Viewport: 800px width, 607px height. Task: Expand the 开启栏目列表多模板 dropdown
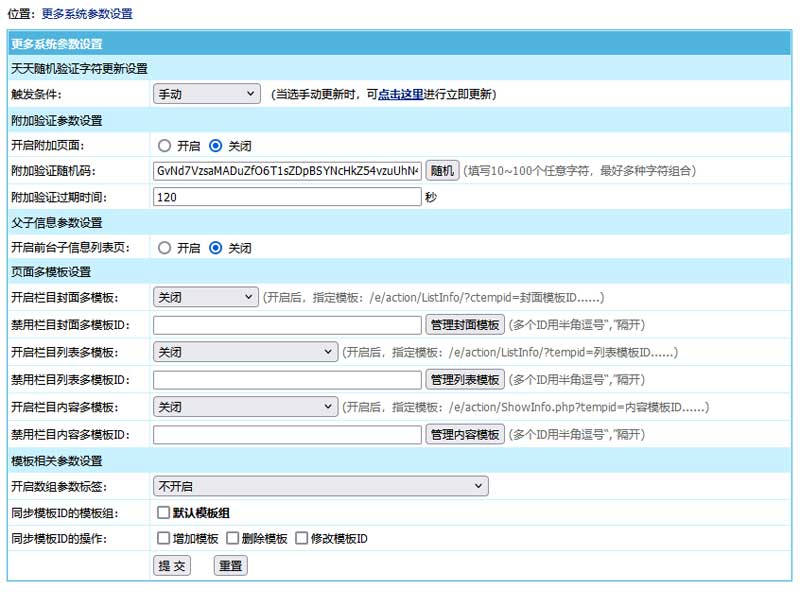click(246, 352)
